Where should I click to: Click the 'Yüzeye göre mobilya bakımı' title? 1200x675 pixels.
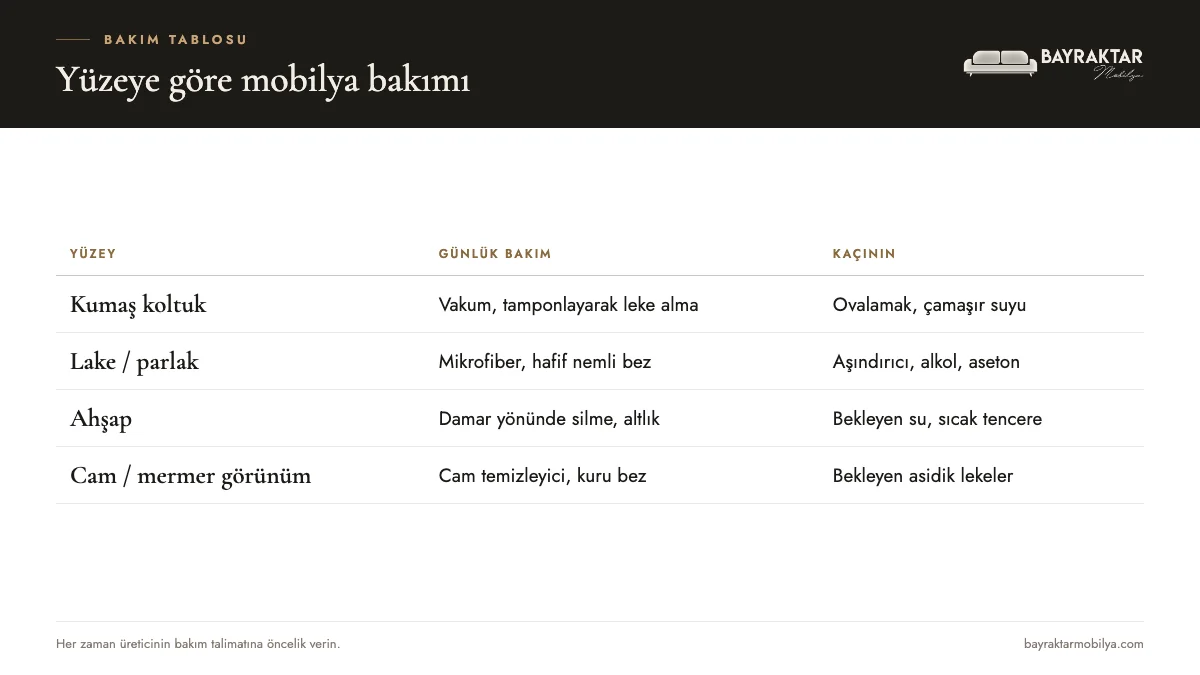click(x=263, y=80)
